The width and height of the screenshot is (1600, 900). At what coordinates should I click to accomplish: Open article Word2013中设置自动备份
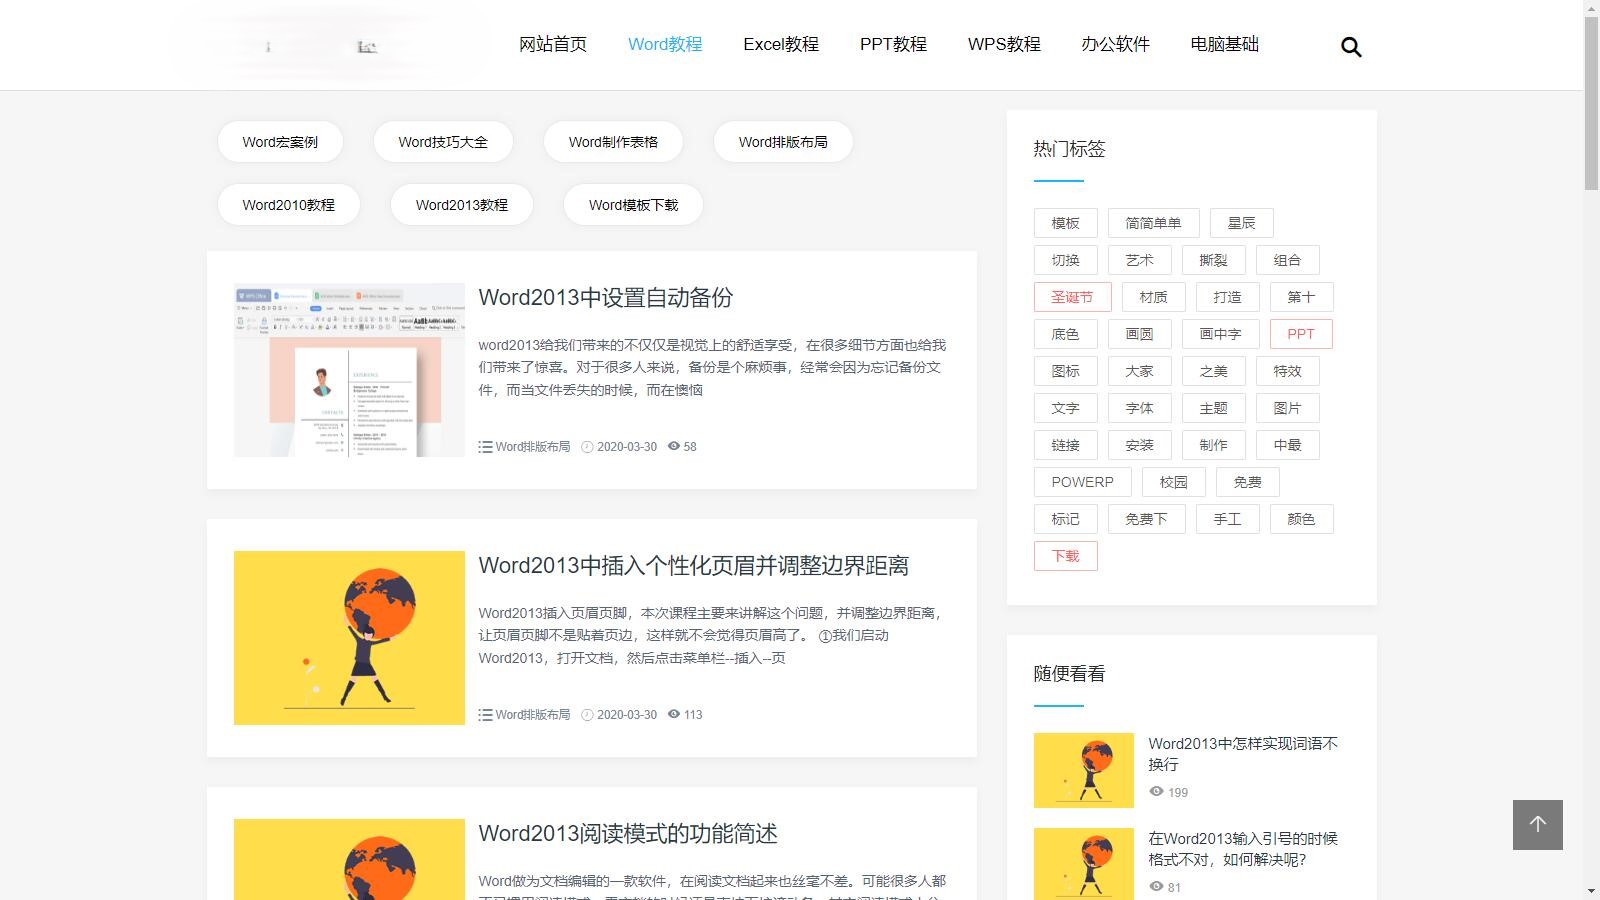(x=606, y=297)
